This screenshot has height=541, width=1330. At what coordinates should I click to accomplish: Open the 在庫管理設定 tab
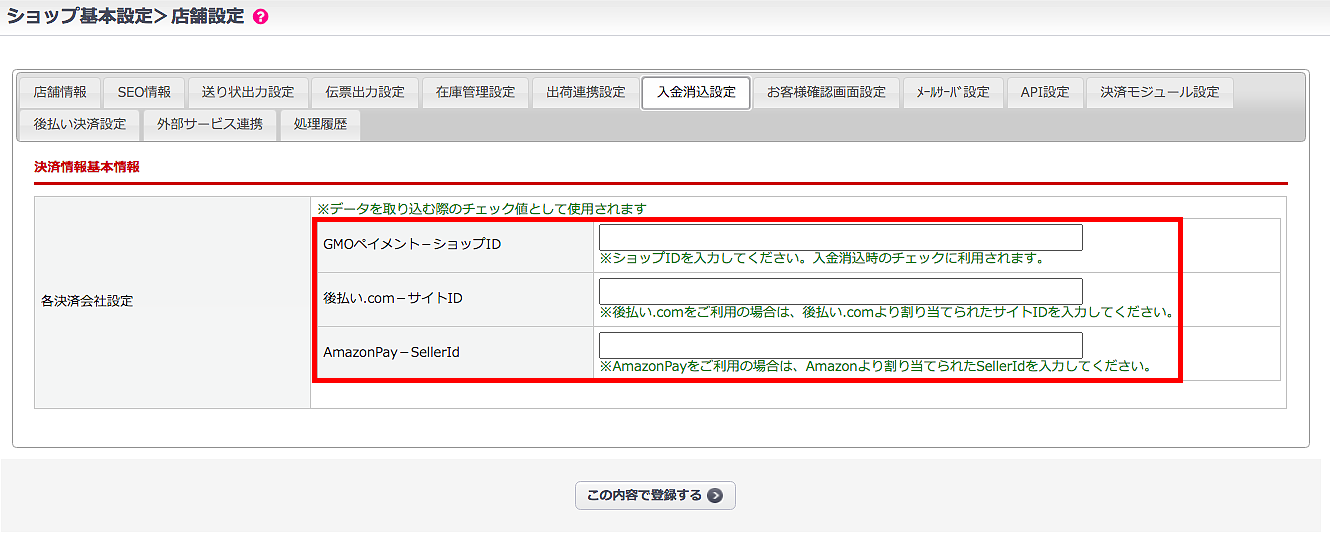coord(475,92)
